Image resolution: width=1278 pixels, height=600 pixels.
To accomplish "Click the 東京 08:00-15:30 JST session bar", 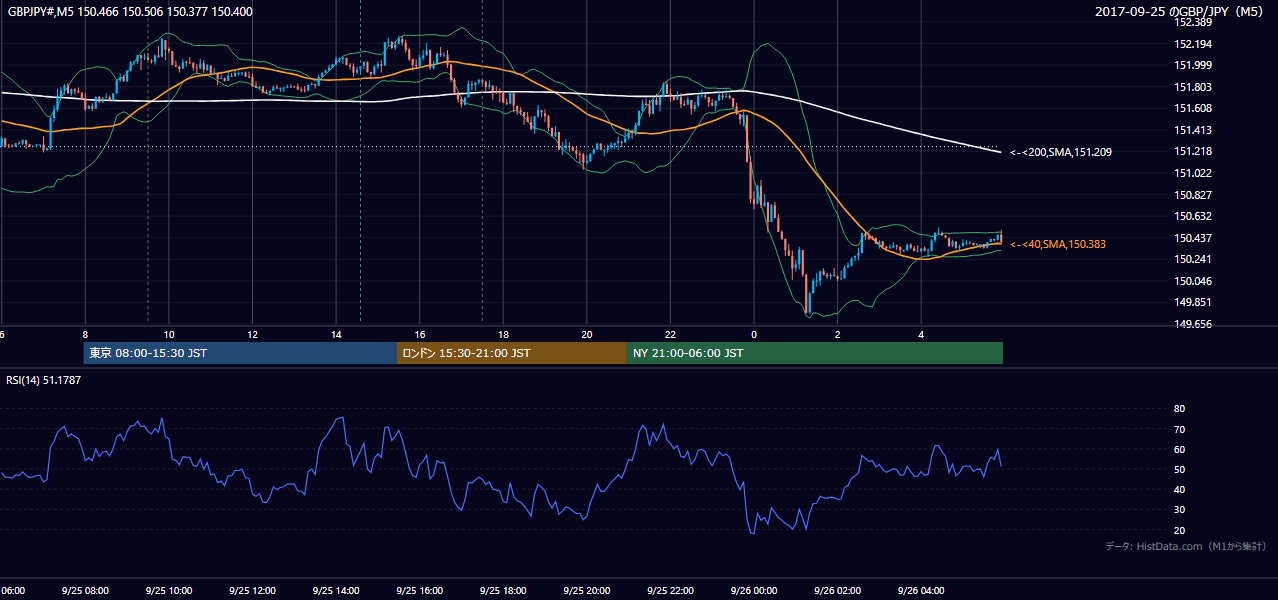I will [240, 353].
